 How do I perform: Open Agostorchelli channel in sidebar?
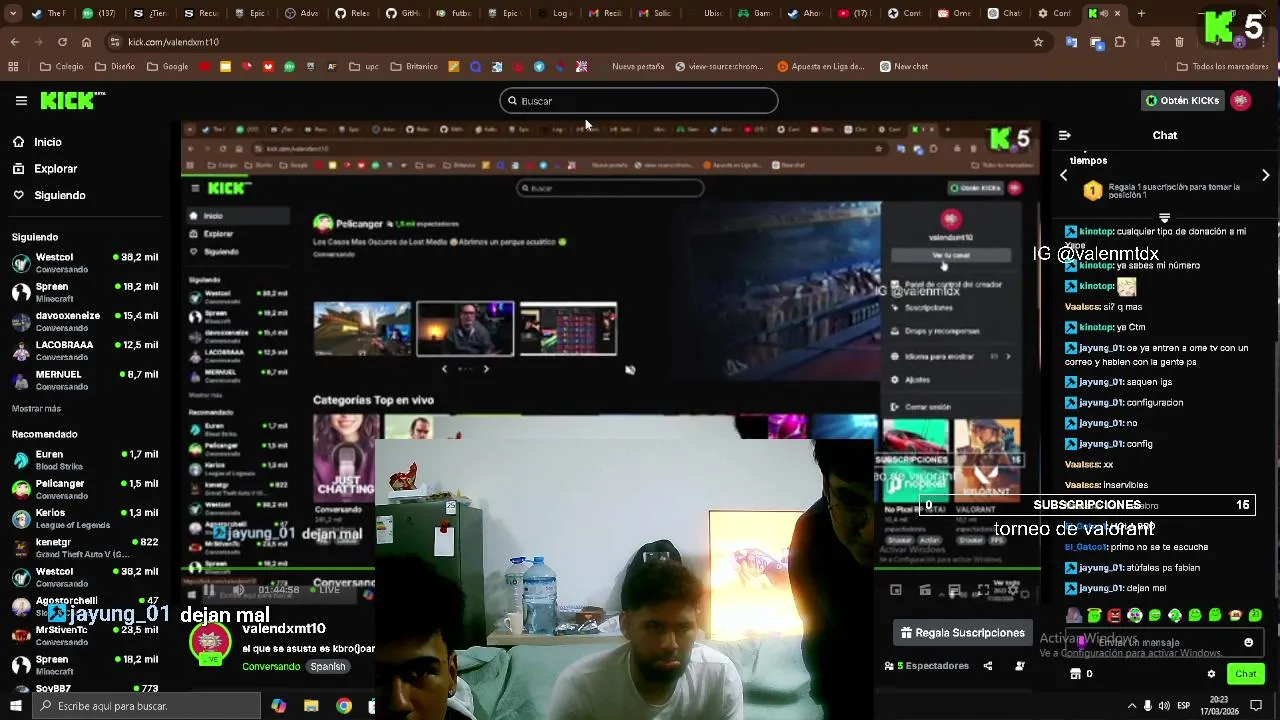[84, 606]
